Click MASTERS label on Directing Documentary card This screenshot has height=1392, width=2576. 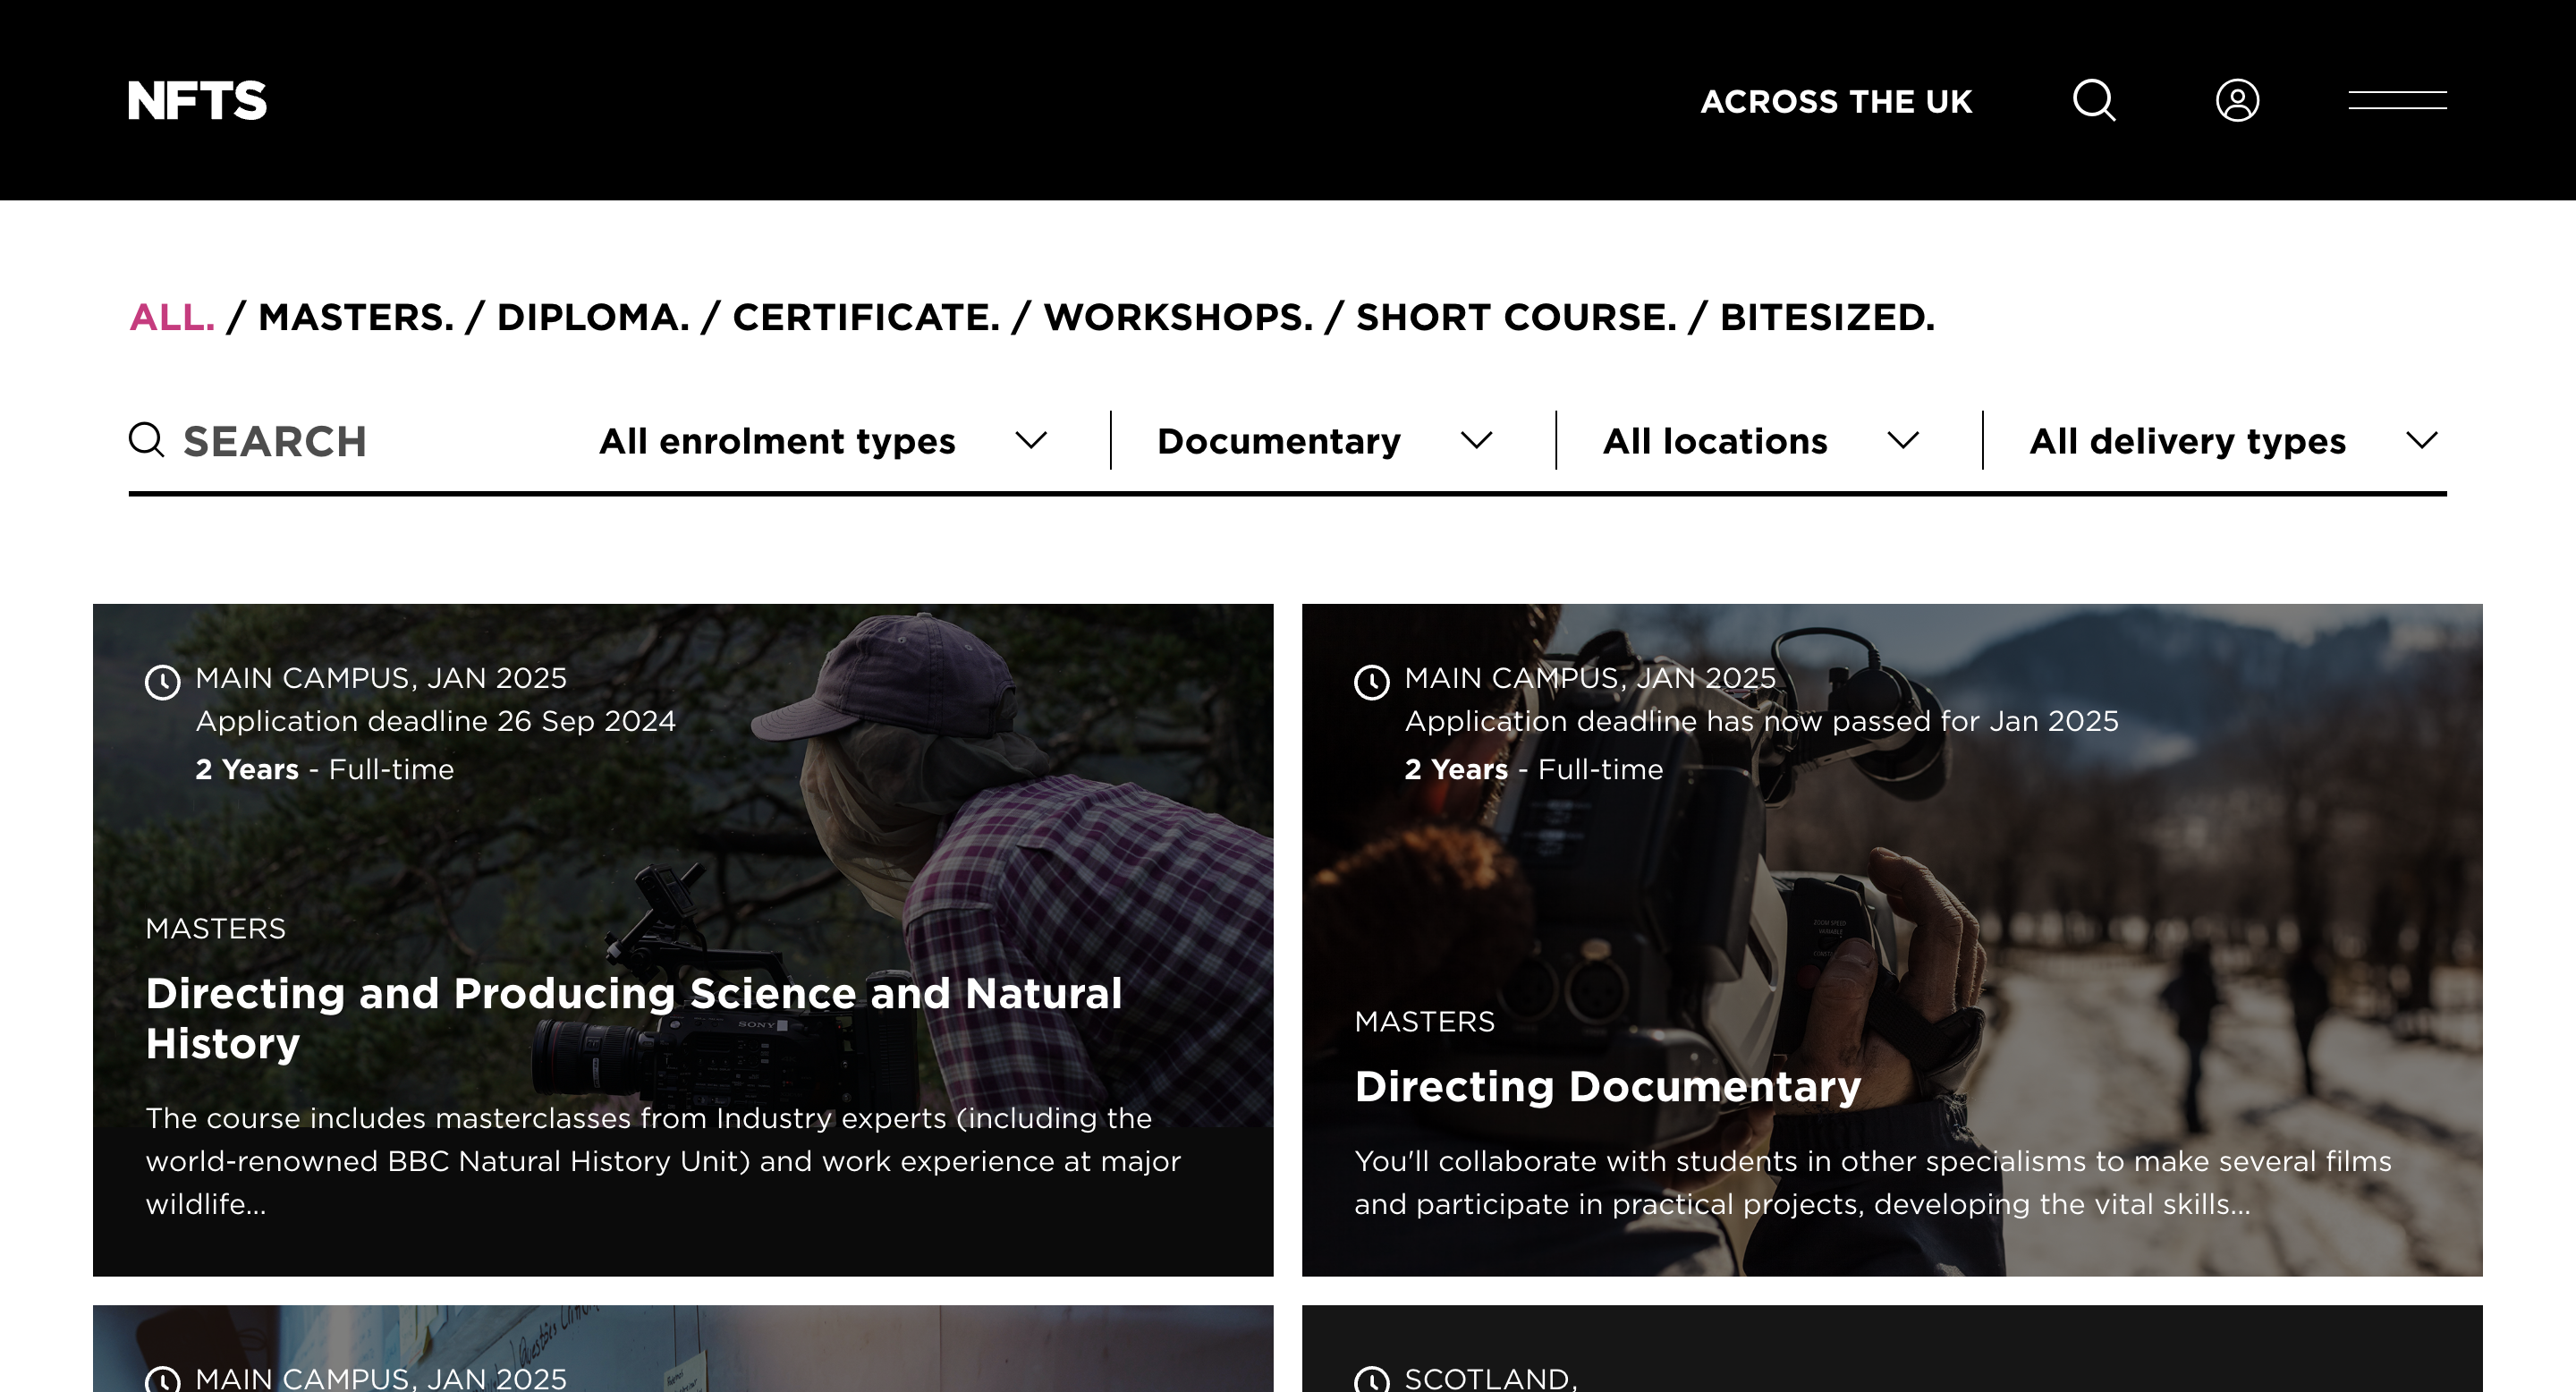coord(1424,1021)
